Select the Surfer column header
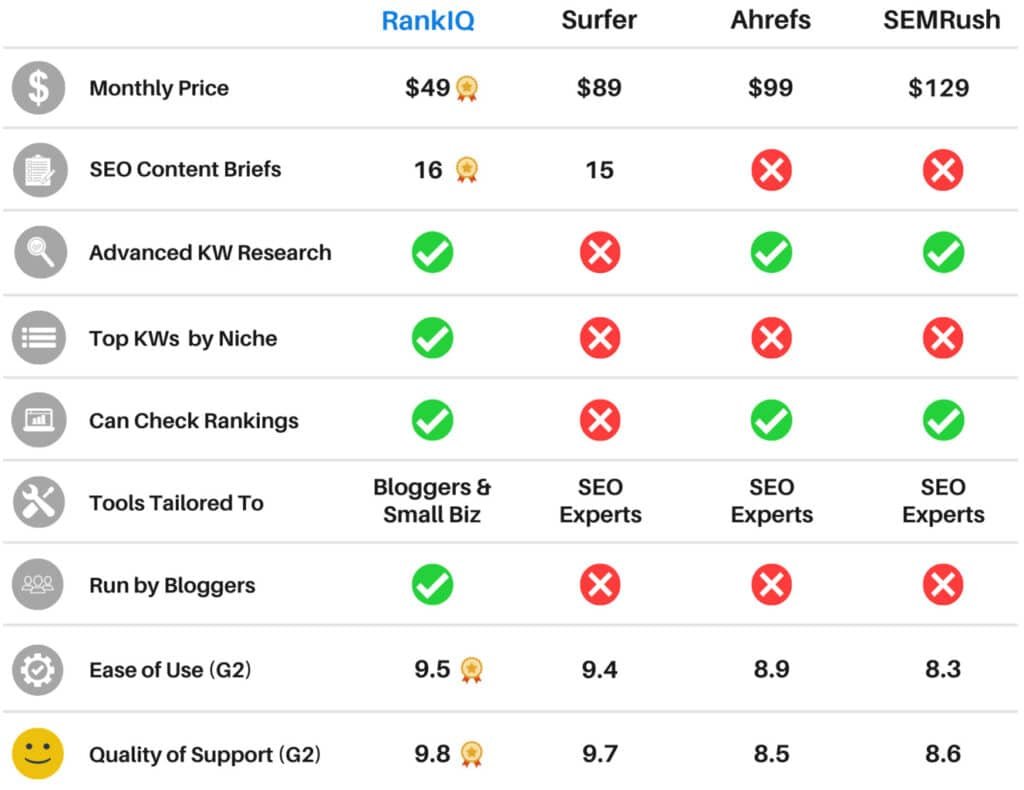The image size is (1024, 790). [x=600, y=21]
